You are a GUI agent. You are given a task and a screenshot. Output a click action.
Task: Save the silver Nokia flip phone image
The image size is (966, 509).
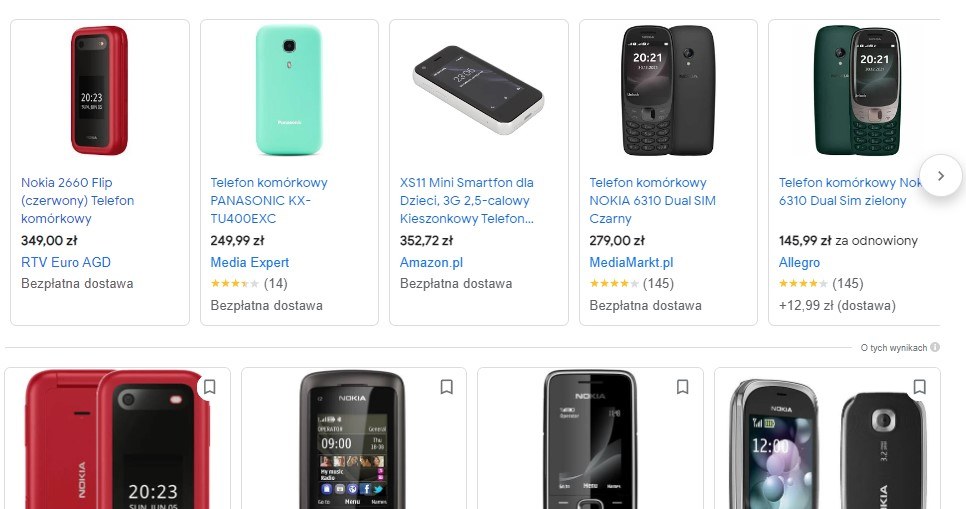[919, 387]
